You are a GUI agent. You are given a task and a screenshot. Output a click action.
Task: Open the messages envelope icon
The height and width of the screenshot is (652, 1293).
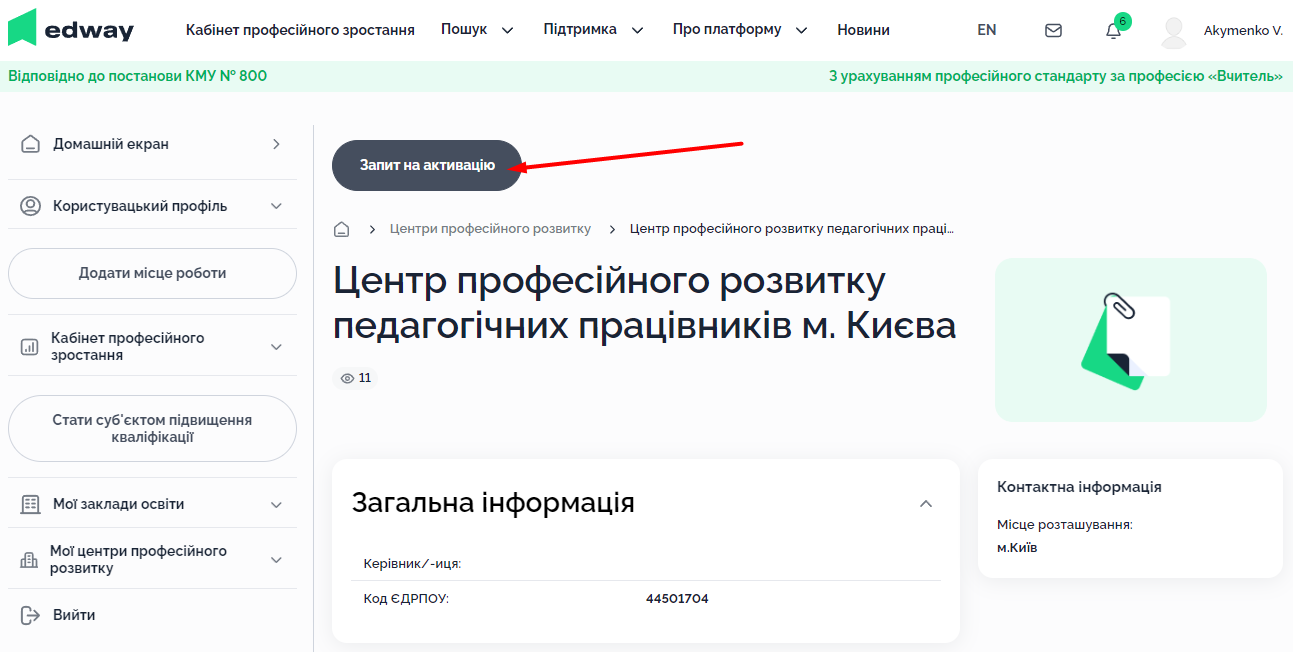coord(1053,30)
